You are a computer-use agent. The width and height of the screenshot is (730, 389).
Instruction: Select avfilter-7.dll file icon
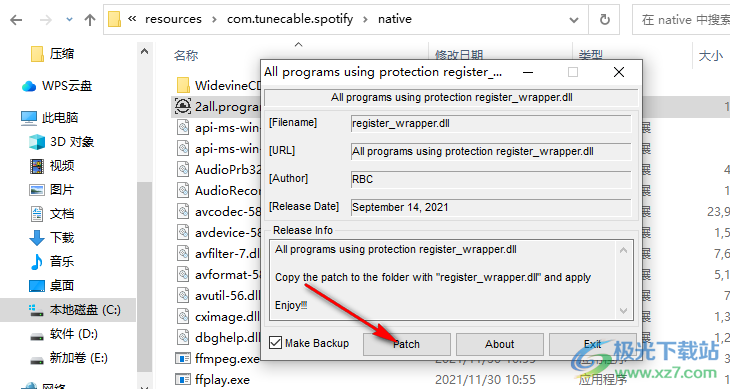[x=183, y=254]
